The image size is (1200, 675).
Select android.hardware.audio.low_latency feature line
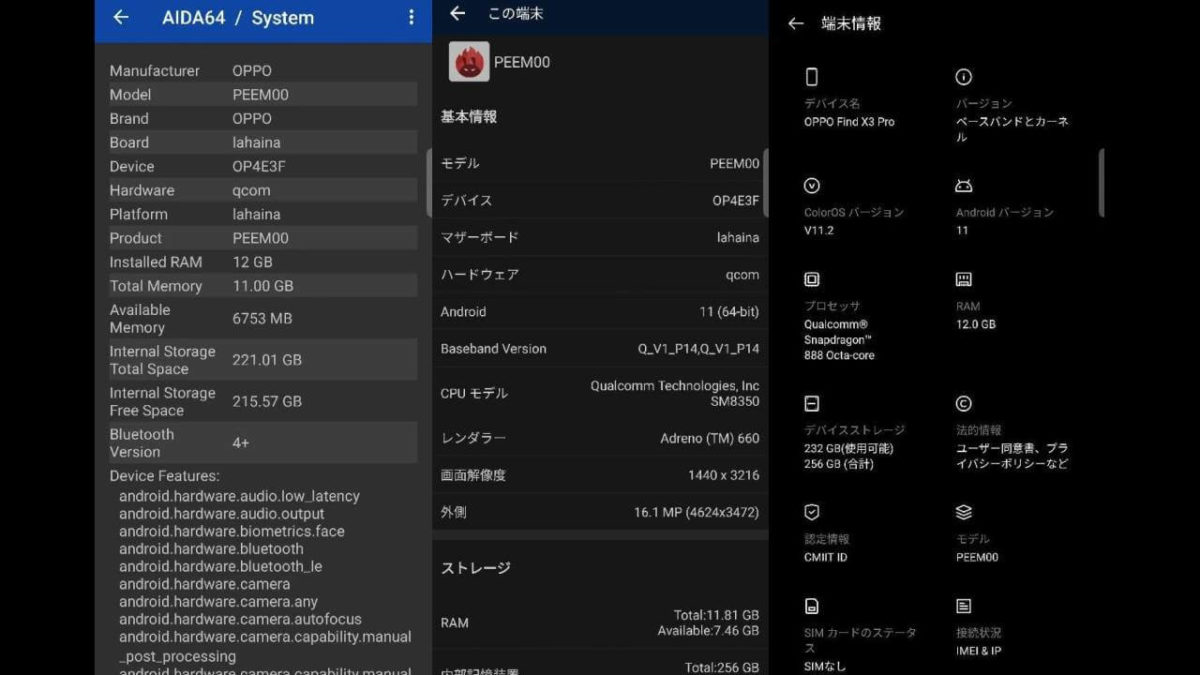pyautogui.click(x=239, y=496)
